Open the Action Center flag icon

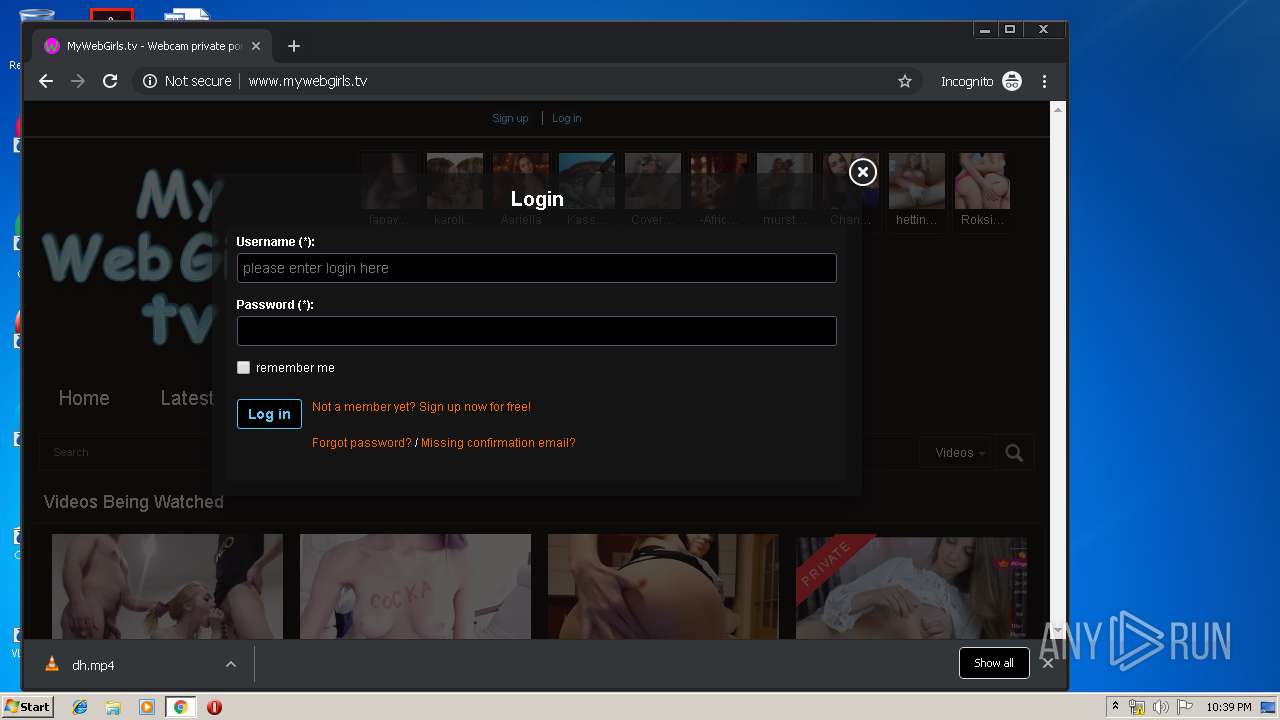point(1185,707)
